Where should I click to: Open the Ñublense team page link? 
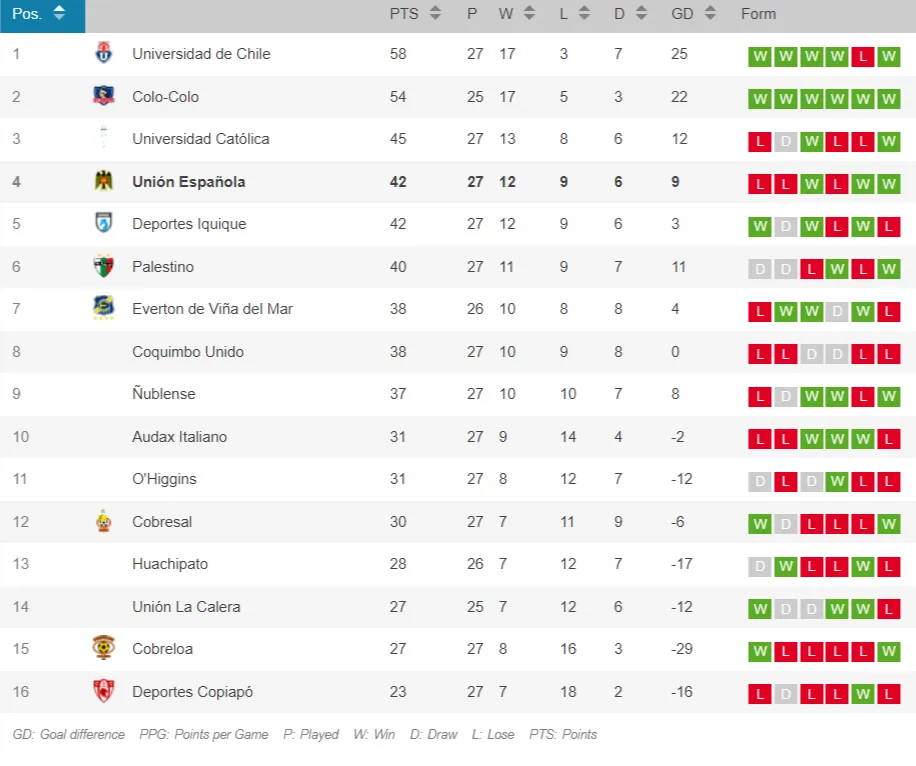164,394
